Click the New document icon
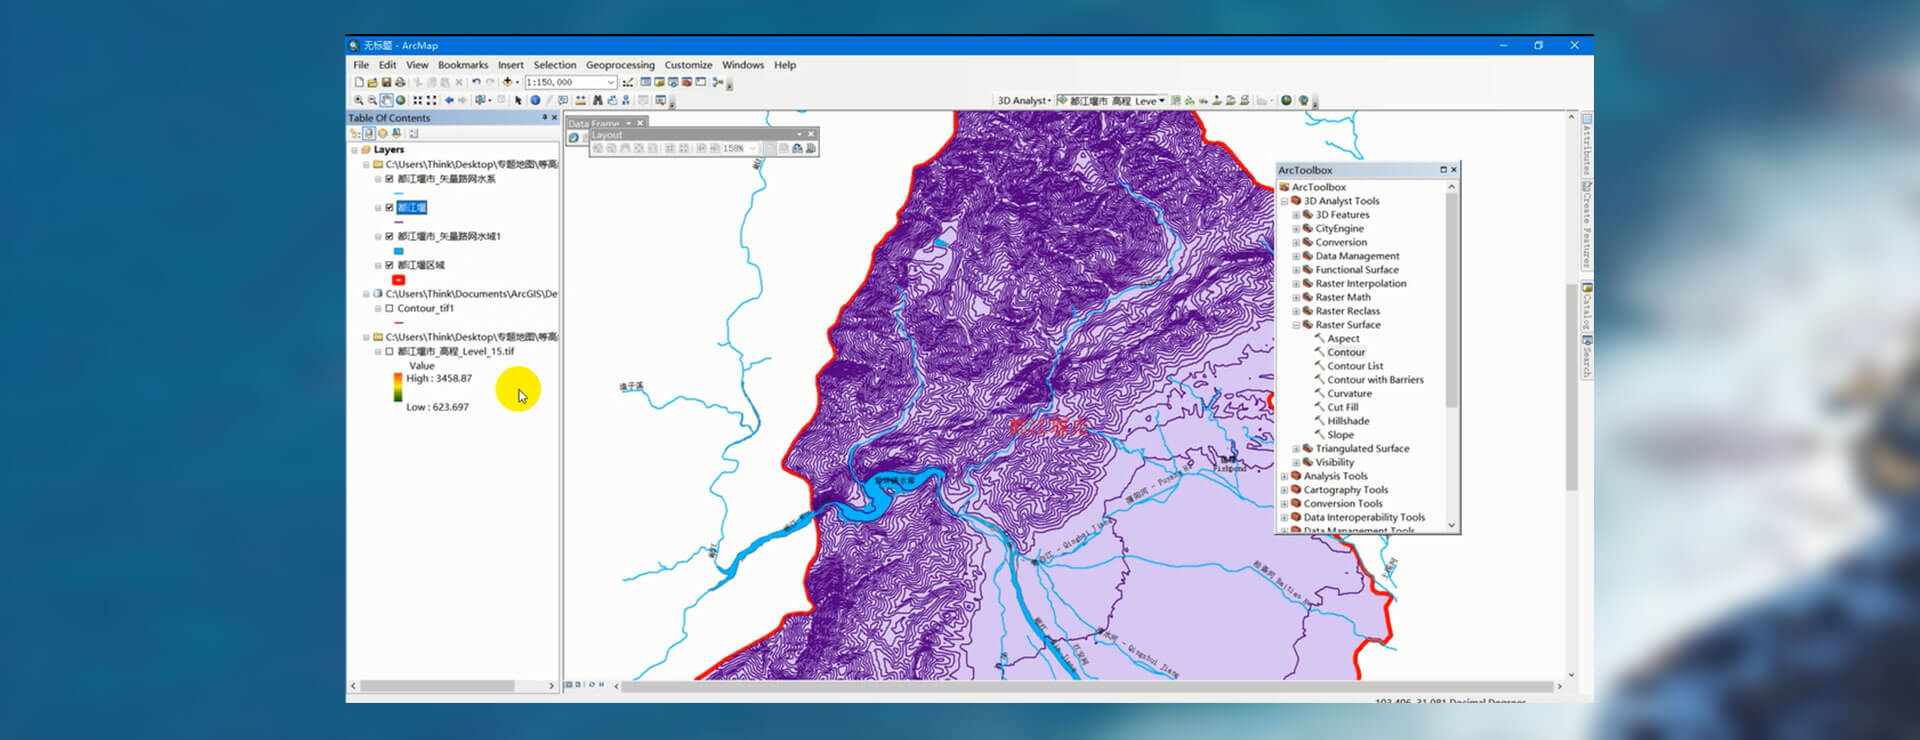This screenshot has width=1920, height=740. click(358, 82)
